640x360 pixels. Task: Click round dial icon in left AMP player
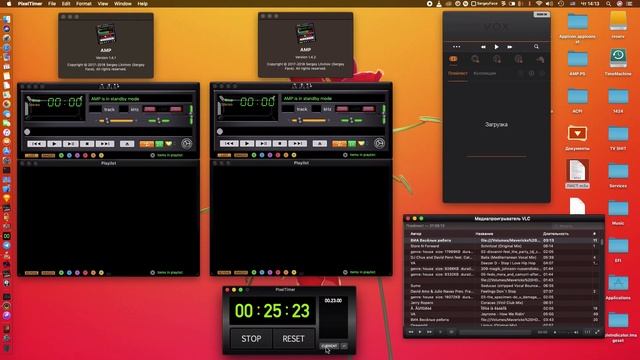pyautogui.click(x=187, y=143)
